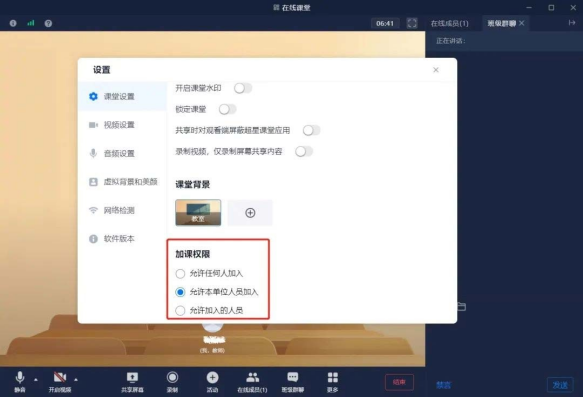Screen dimensions: 584x397
Task: Open software version section
Action: [123, 239]
